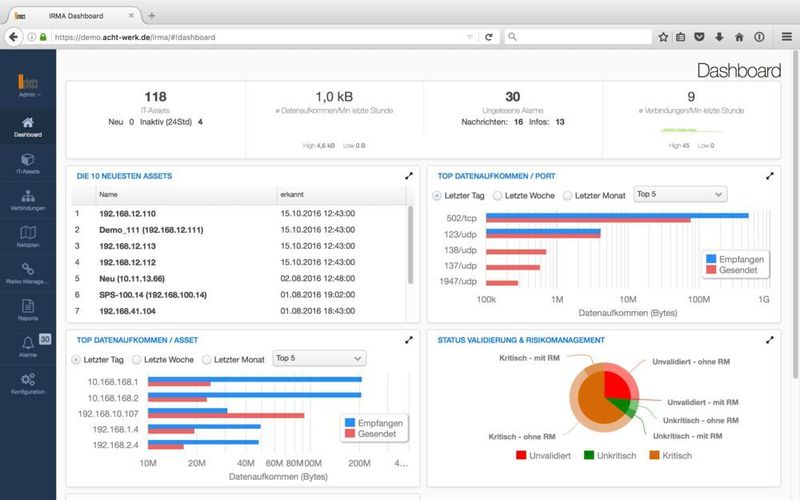This screenshot has width=800, height=500.
Task: Switch to the IRMA Dashboard browser tab
Action: [x=80, y=15]
